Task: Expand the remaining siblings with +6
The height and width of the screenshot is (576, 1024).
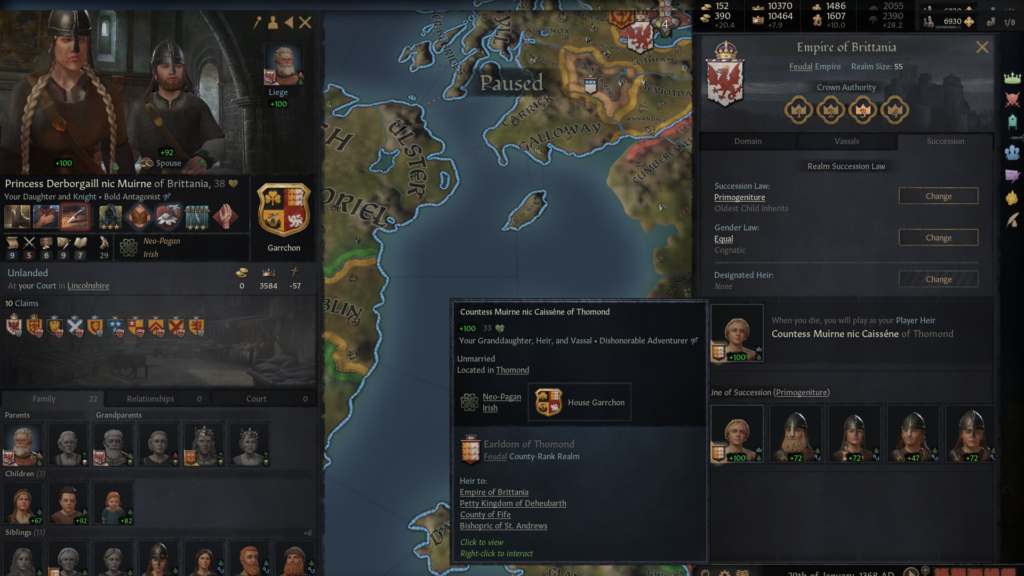Action: point(308,533)
